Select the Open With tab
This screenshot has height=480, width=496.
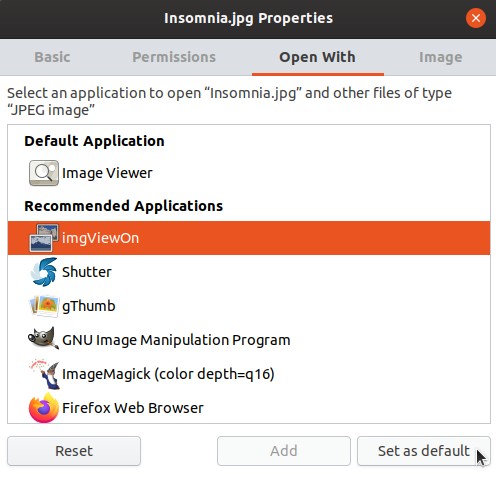point(317,57)
